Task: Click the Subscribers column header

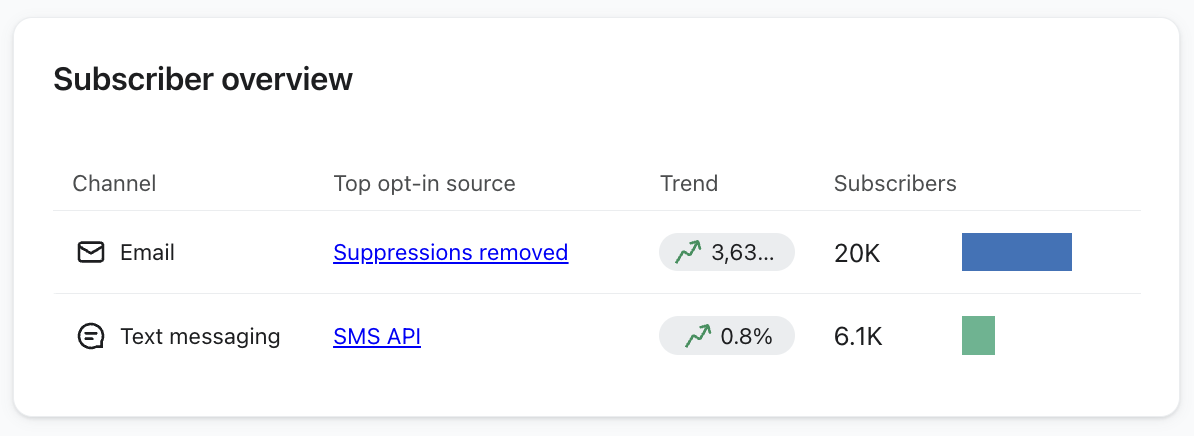Action: 895,184
